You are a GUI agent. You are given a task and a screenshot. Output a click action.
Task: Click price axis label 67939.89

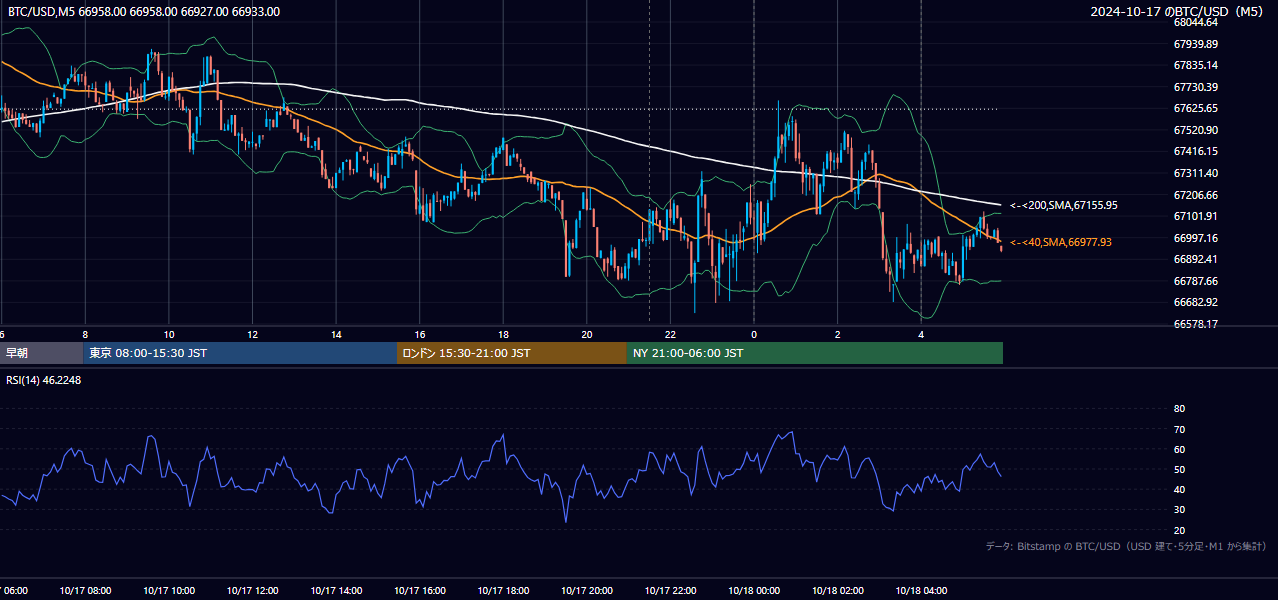[1195, 44]
